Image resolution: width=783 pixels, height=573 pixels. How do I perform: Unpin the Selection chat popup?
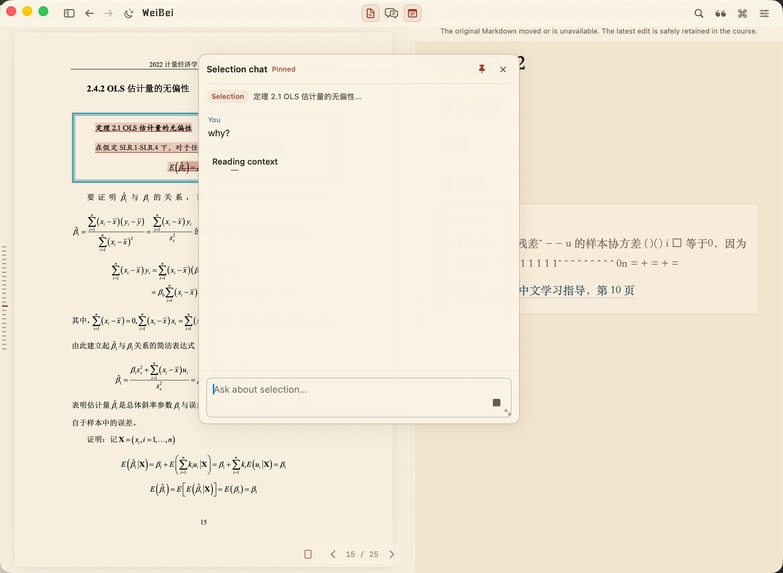click(x=482, y=69)
